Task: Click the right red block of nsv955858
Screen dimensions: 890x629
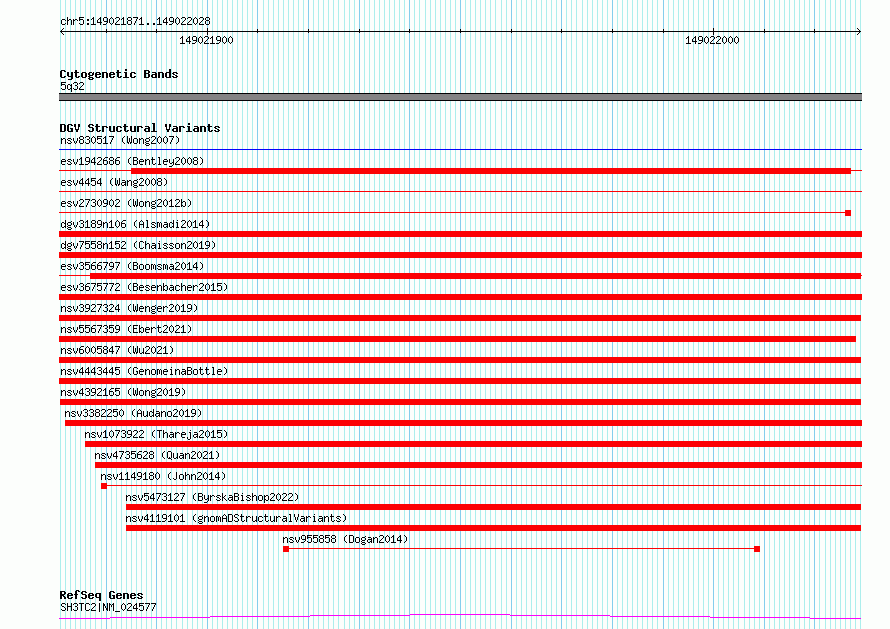Action: point(757,549)
